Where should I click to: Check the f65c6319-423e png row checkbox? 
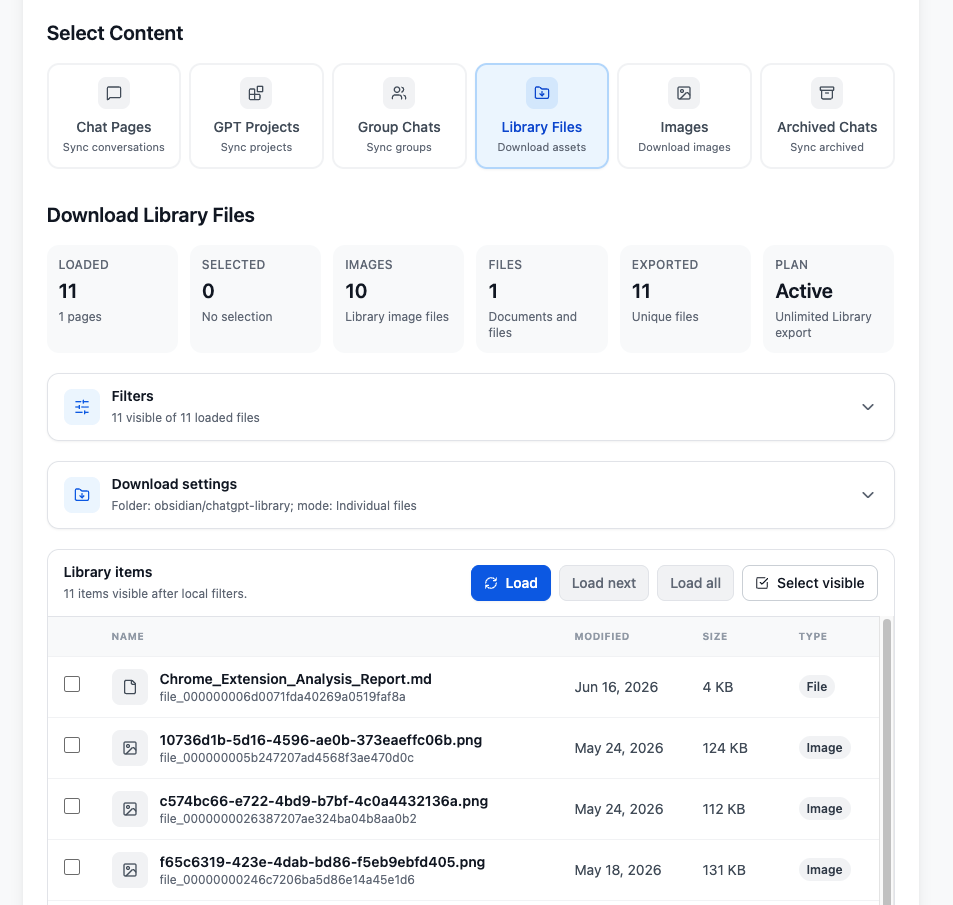[x=72, y=867]
